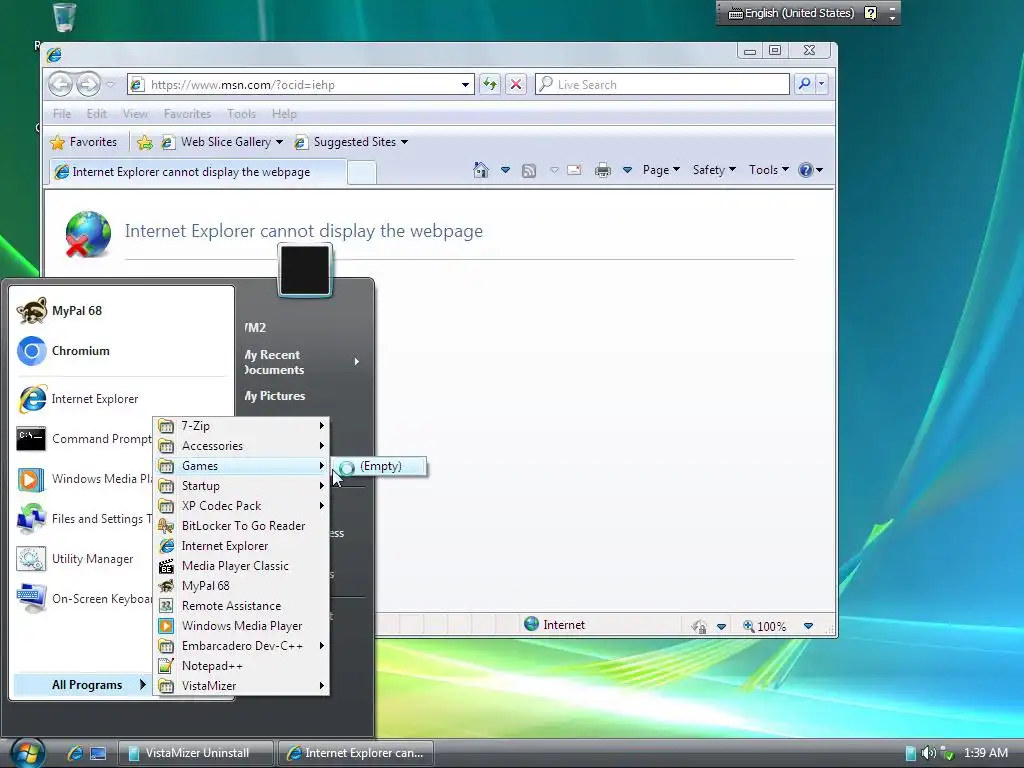Open the address bar history dropdown
Viewport: 1024px width, 768px height.
click(466, 84)
